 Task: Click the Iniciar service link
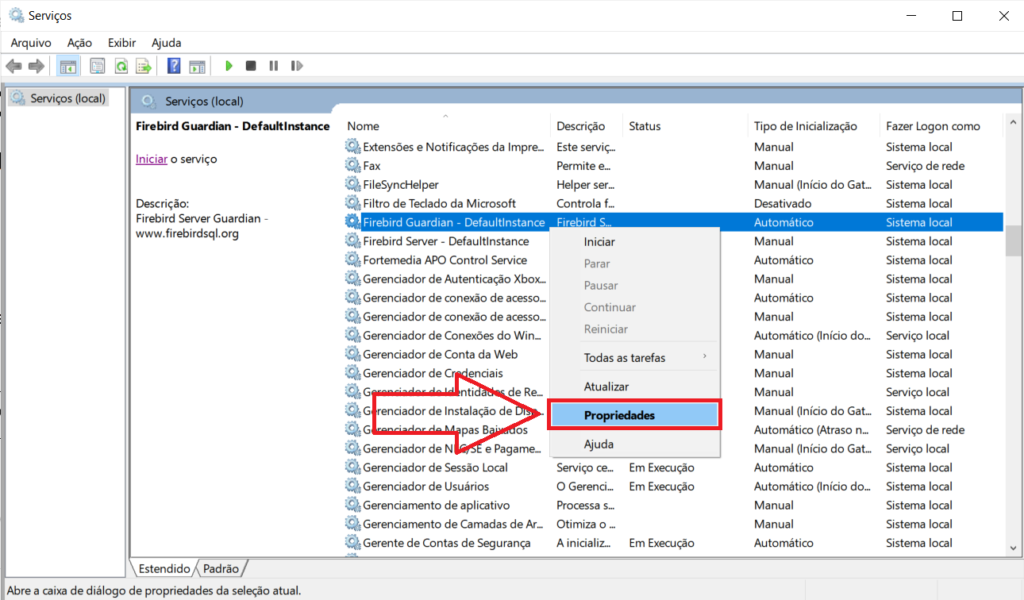pyautogui.click(x=151, y=159)
